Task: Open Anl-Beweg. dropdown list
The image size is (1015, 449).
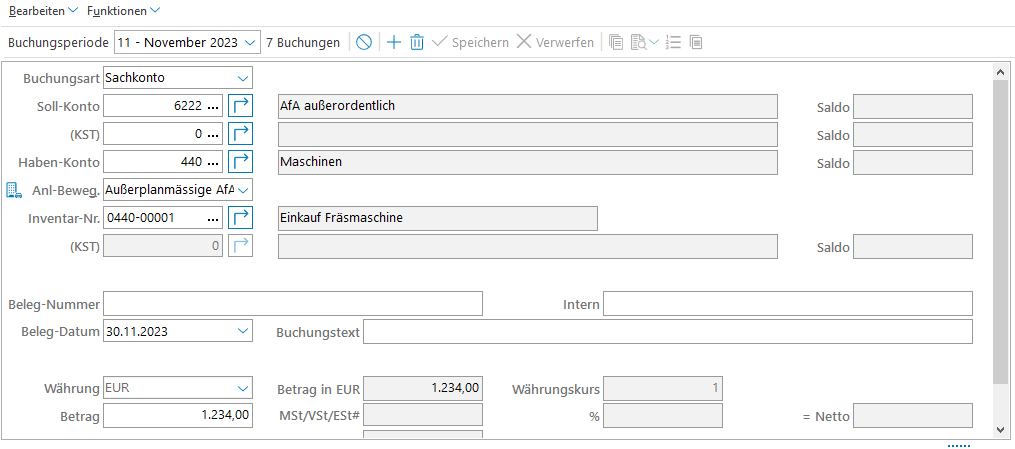Action: [243, 190]
